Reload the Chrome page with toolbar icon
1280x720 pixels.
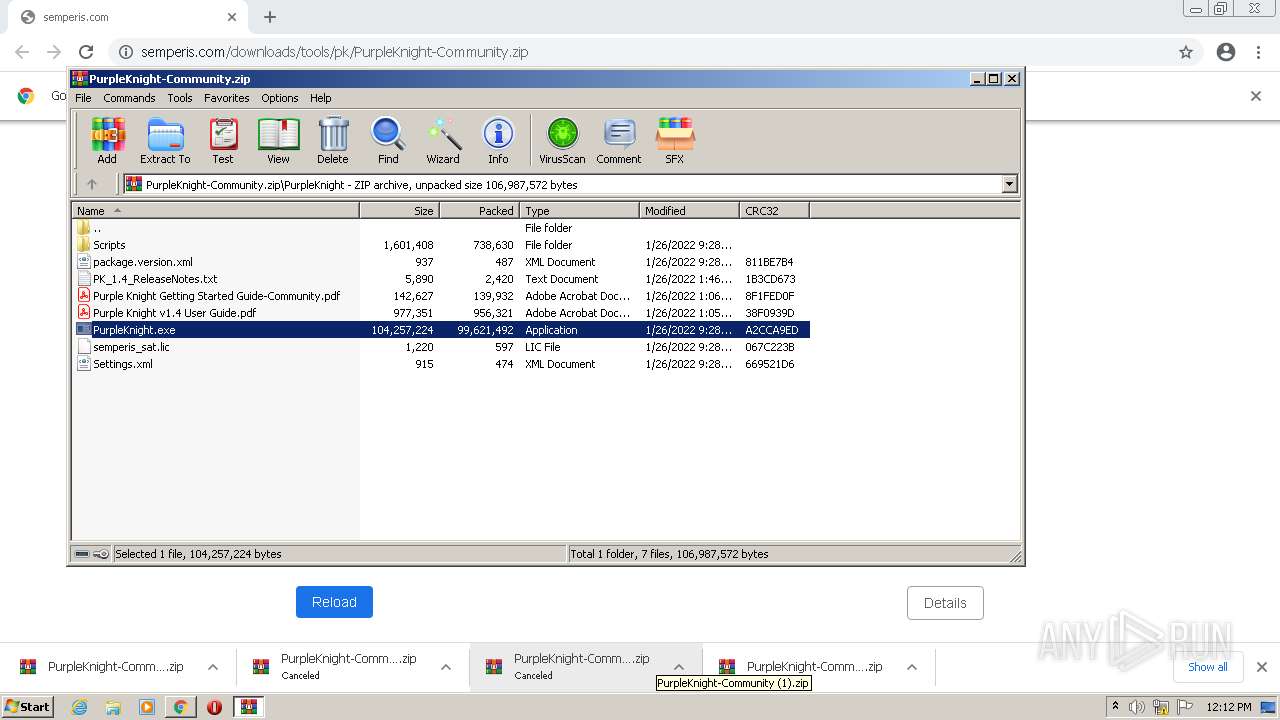click(x=86, y=52)
